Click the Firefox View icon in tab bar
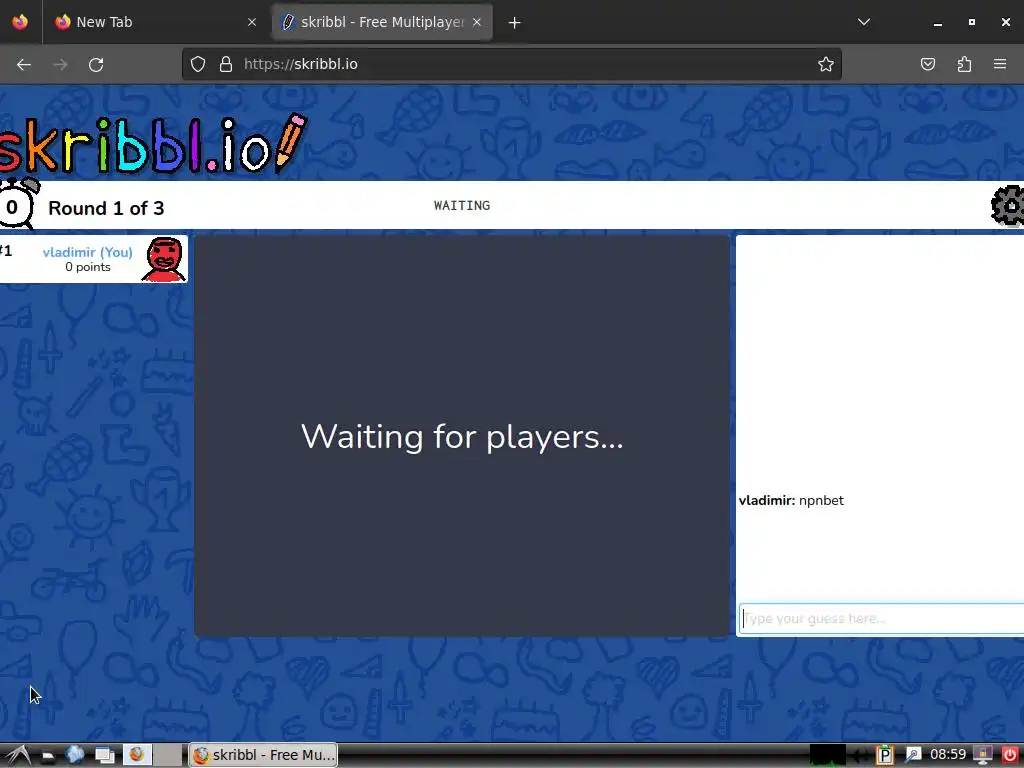The width and height of the screenshot is (1024, 768). click(x=20, y=22)
